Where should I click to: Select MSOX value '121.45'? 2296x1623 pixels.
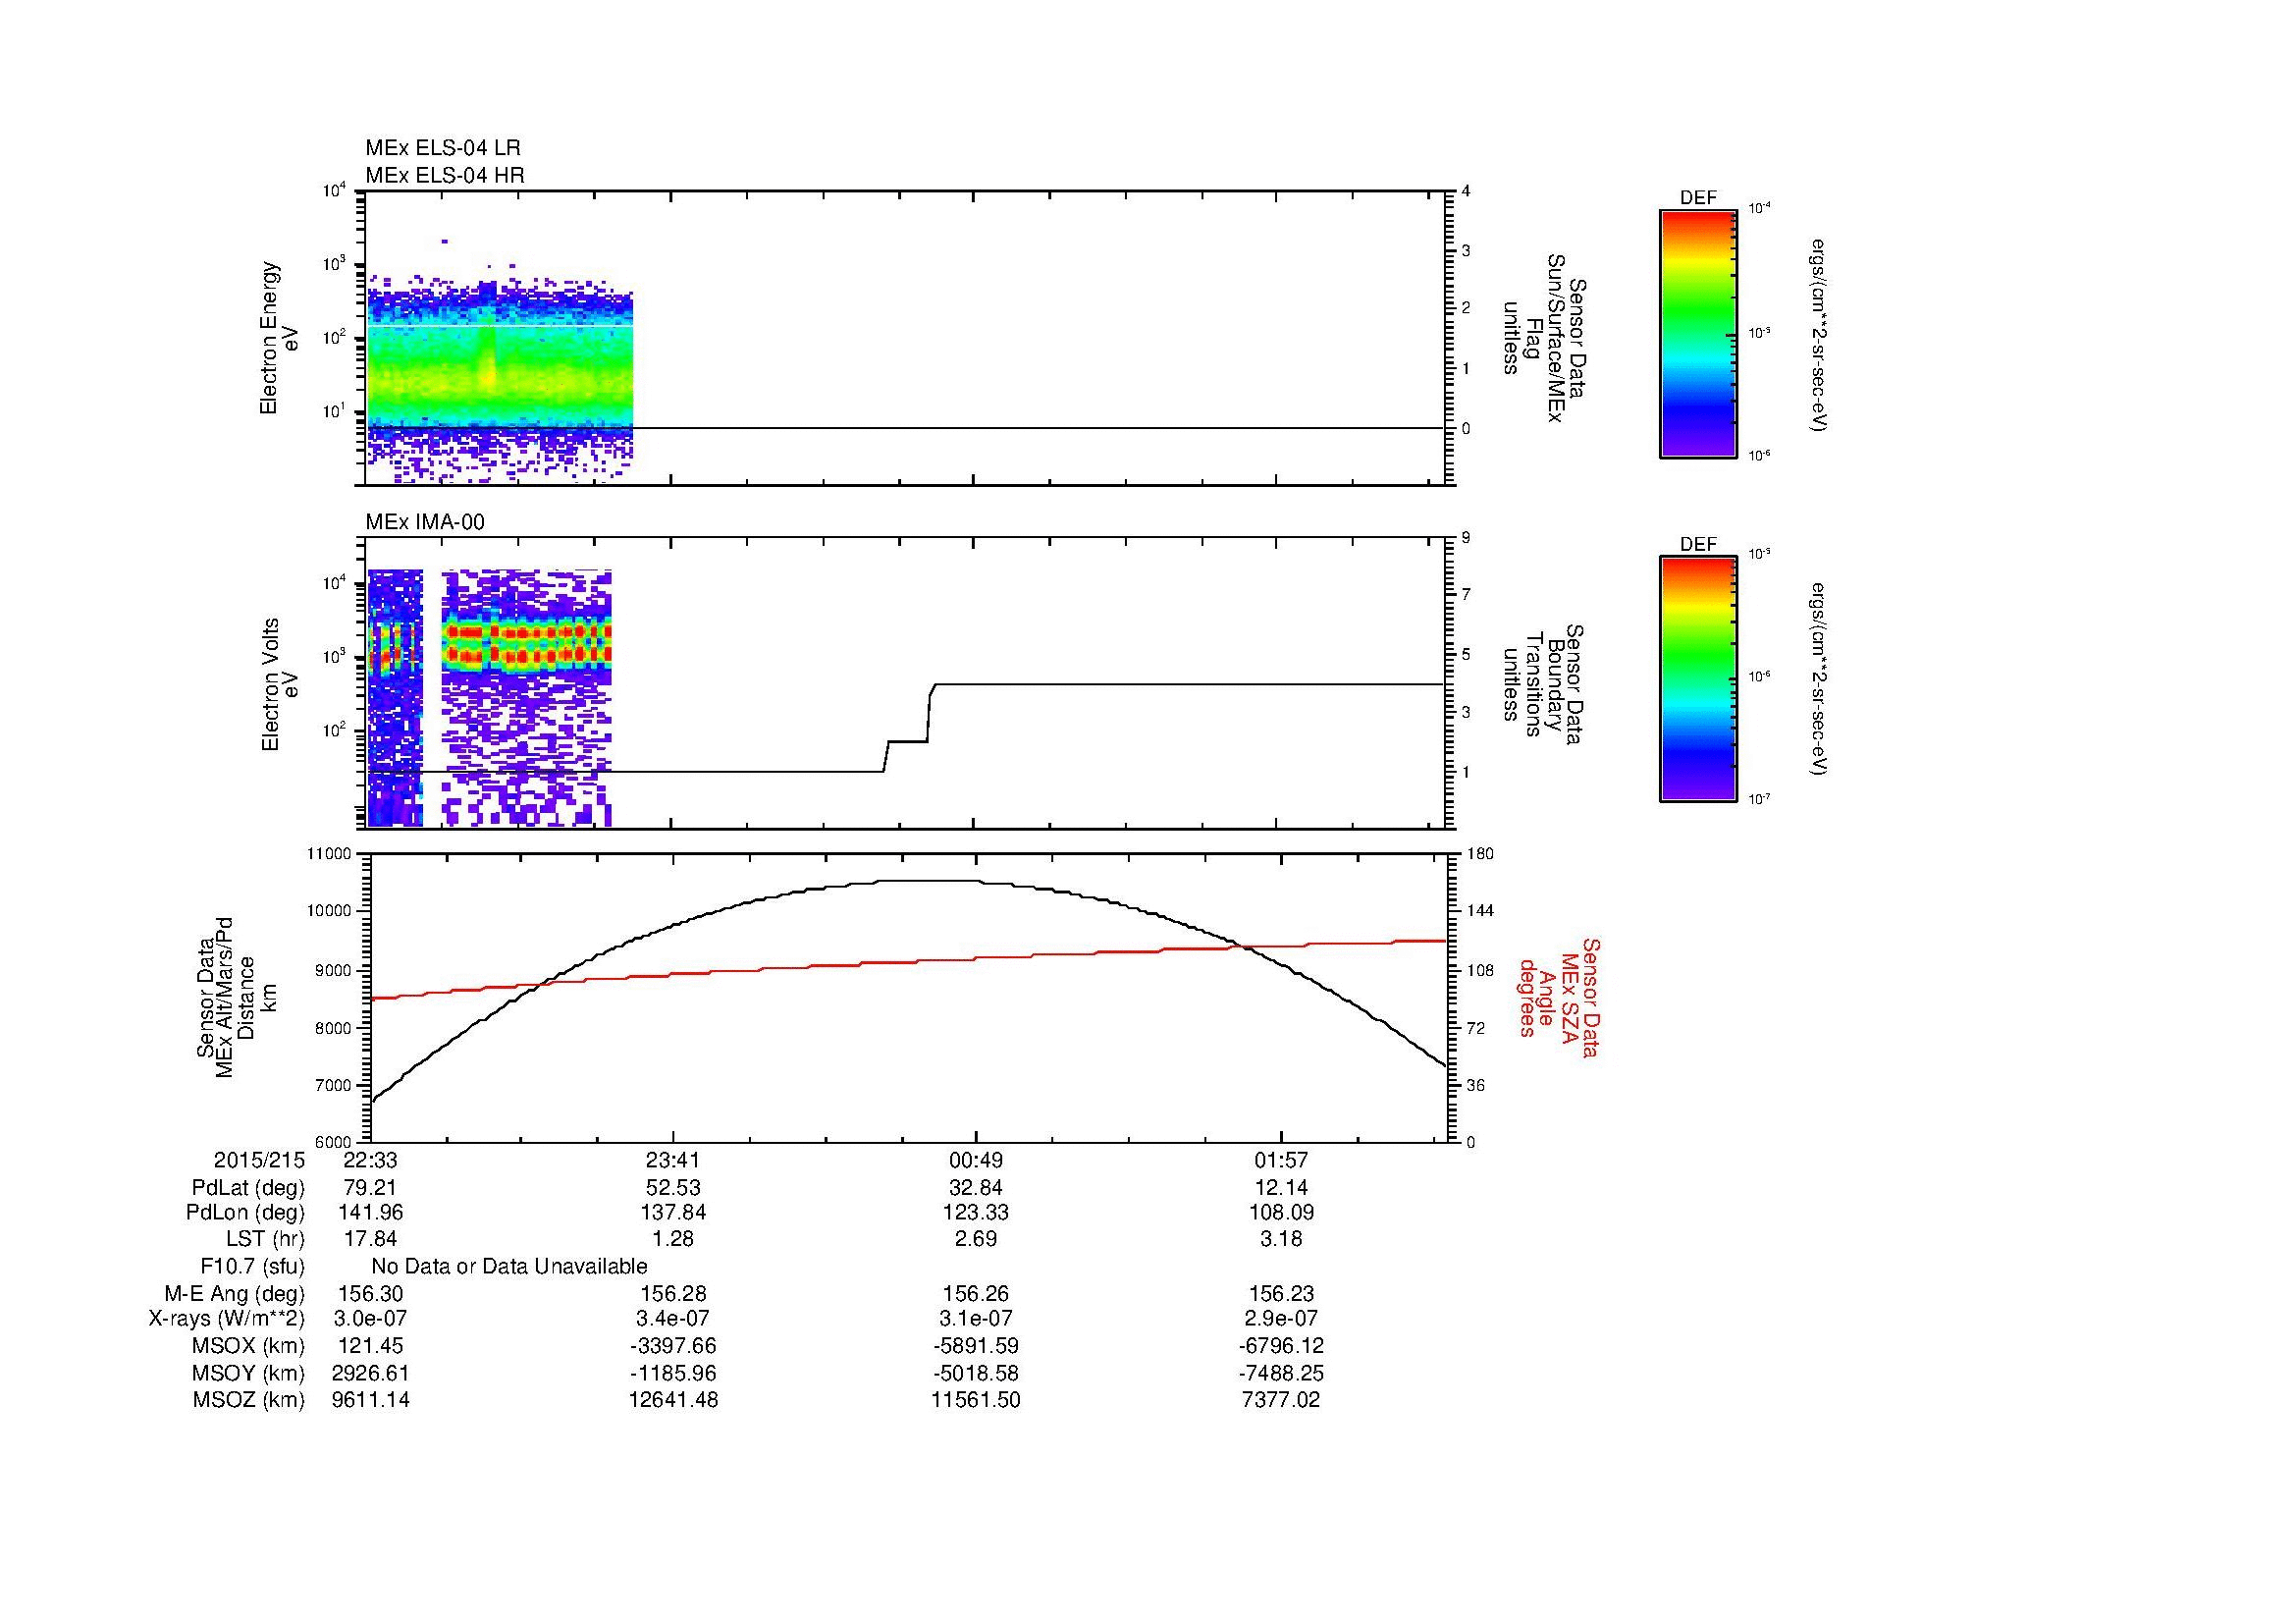[371, 1346]
